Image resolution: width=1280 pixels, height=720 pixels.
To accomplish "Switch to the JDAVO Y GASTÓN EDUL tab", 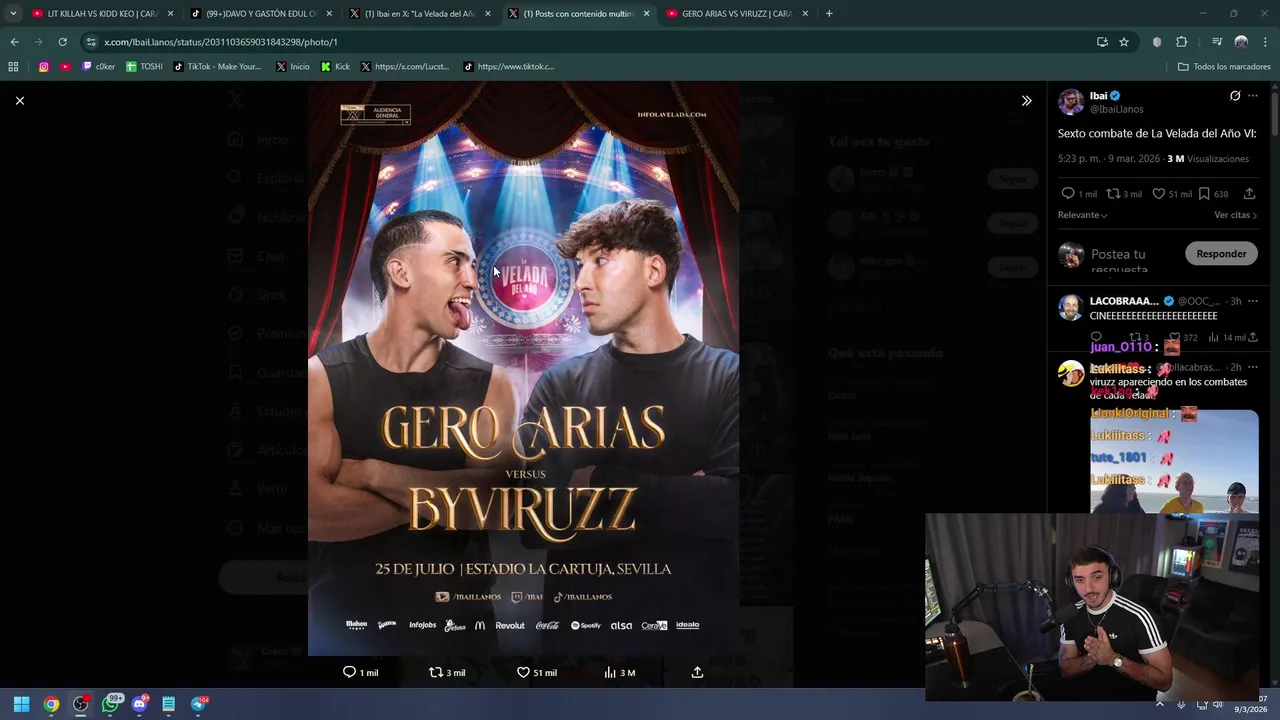I will click(x=261, y=14).
